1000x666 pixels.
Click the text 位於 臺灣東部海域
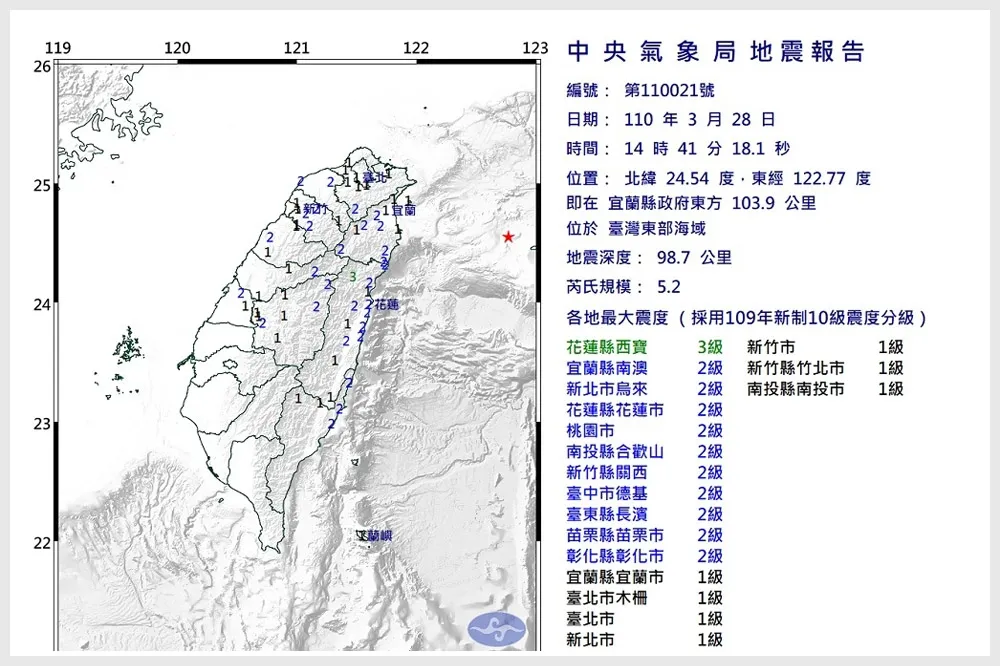[636, 228]
